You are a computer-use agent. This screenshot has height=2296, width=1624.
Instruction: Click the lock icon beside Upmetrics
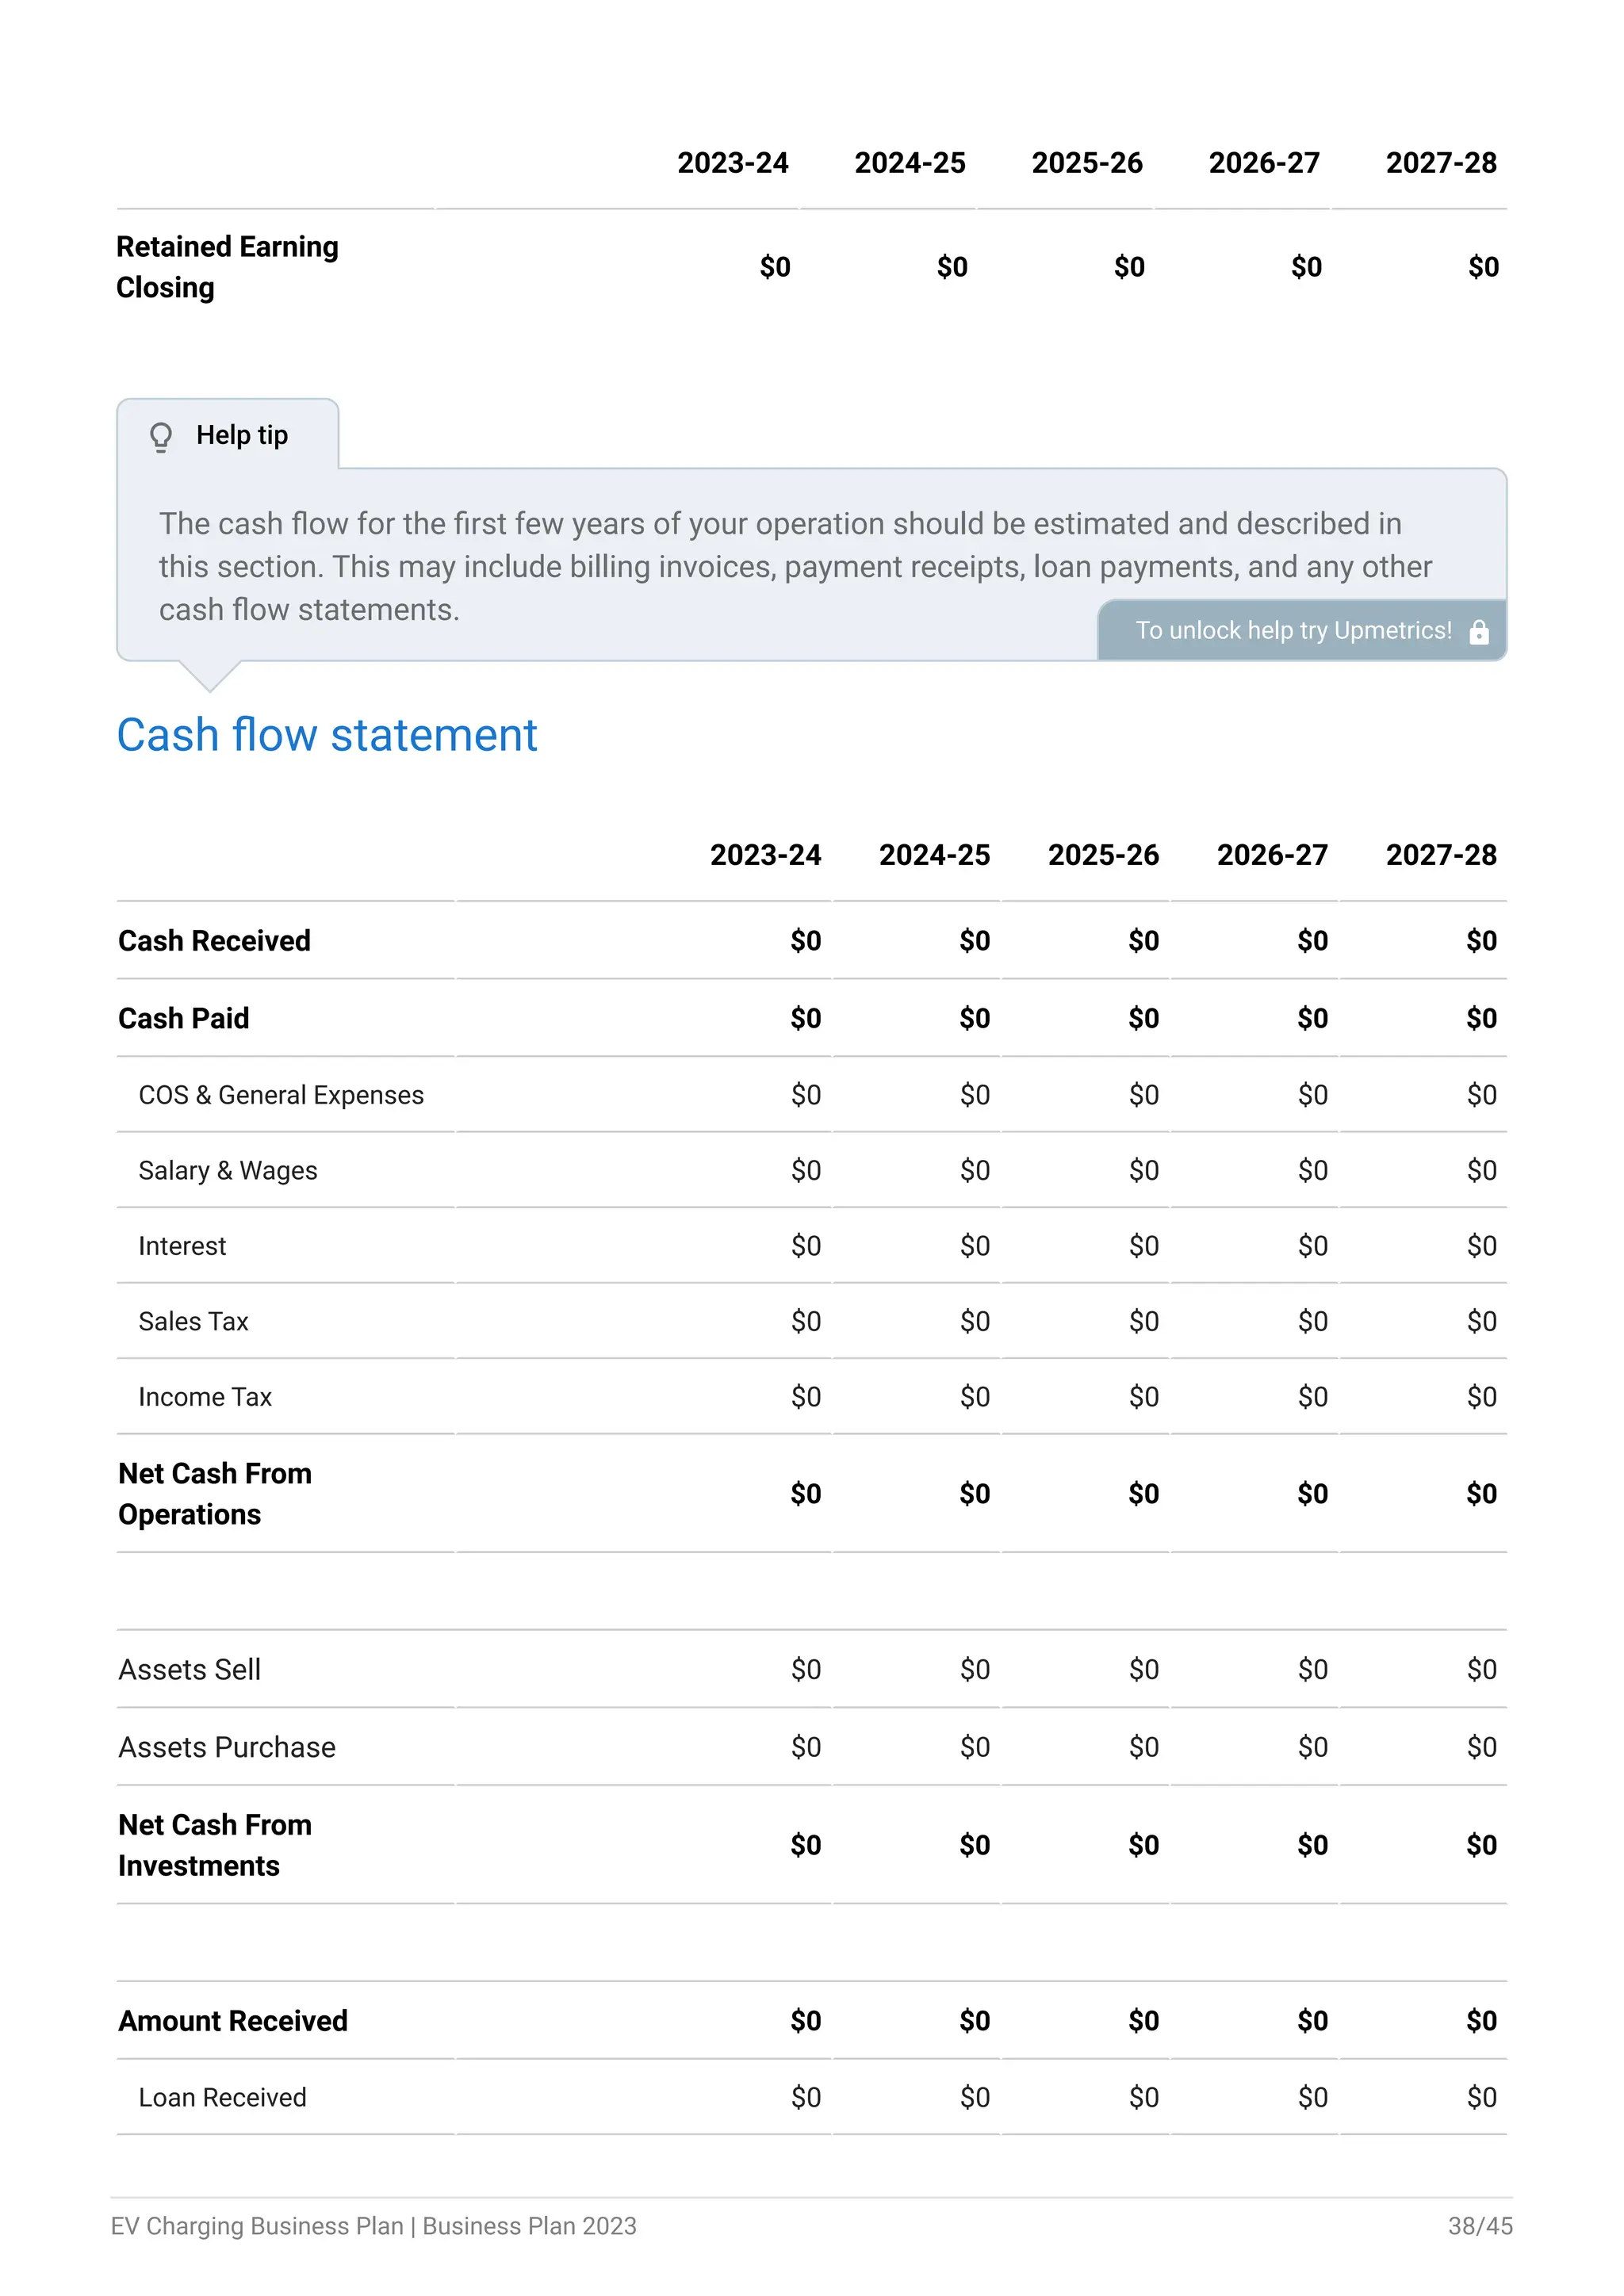pyautogui.click(x=1479, y=632)
